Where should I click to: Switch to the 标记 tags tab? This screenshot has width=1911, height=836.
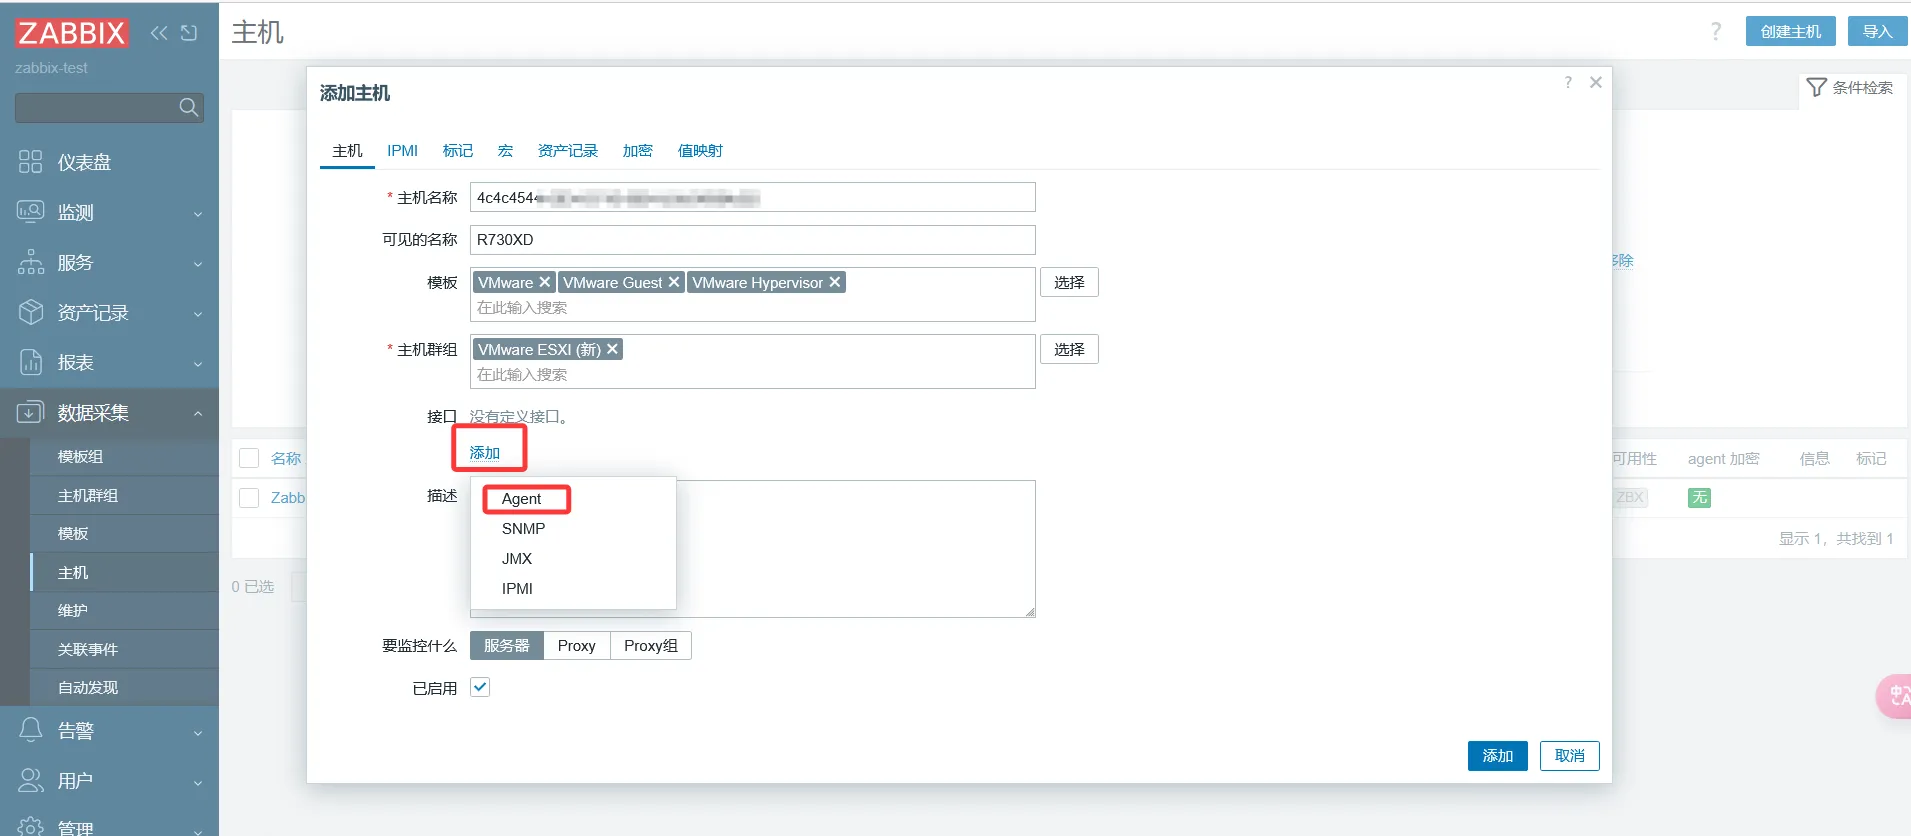(458, 150)
